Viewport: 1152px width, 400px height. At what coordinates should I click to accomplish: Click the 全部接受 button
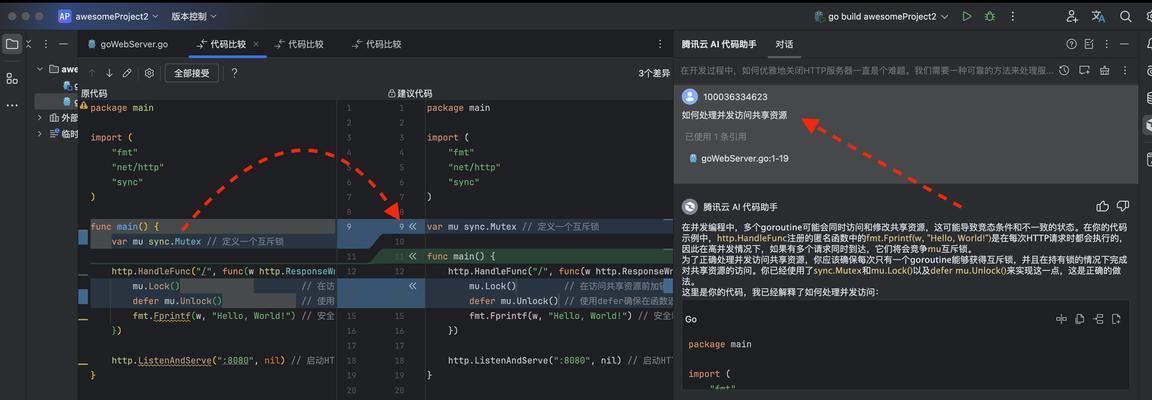click(191, 73)
